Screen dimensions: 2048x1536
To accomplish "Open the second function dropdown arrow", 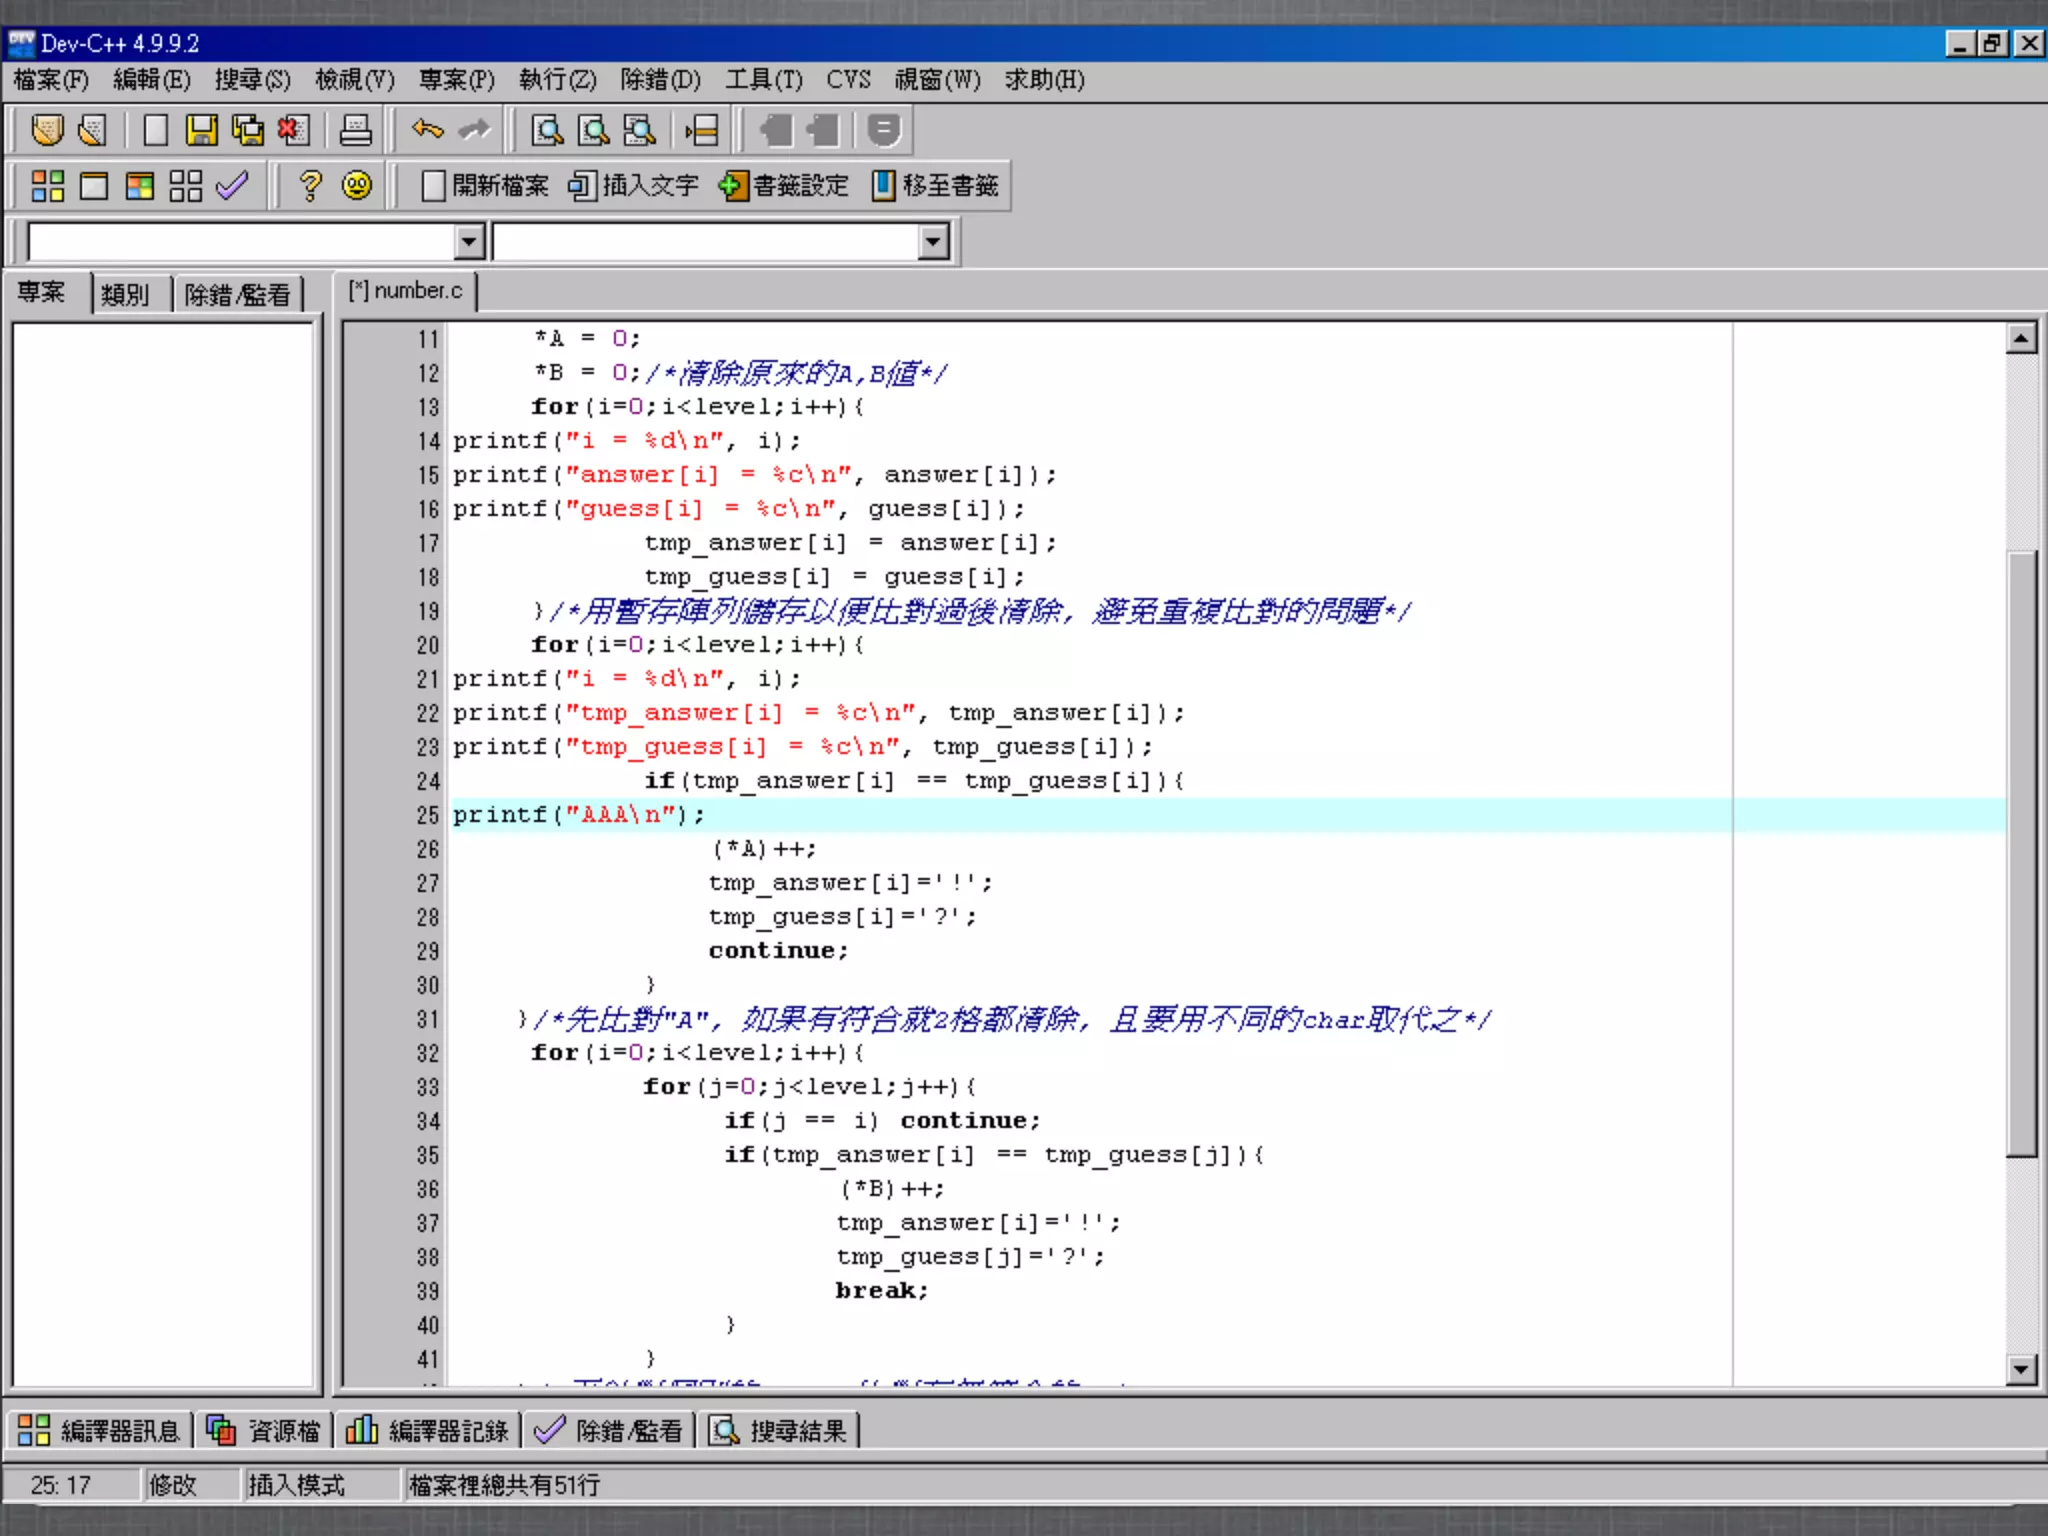I will click(933, 242).
